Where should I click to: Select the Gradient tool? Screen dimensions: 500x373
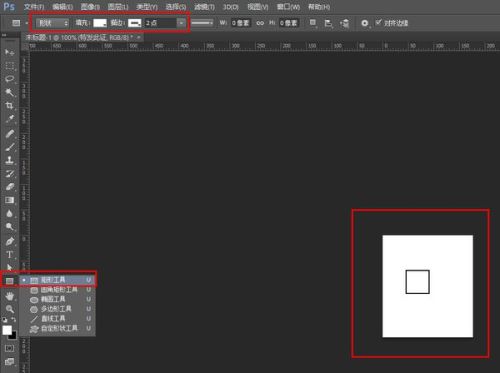pyautogui.click(x=9, y=200)
